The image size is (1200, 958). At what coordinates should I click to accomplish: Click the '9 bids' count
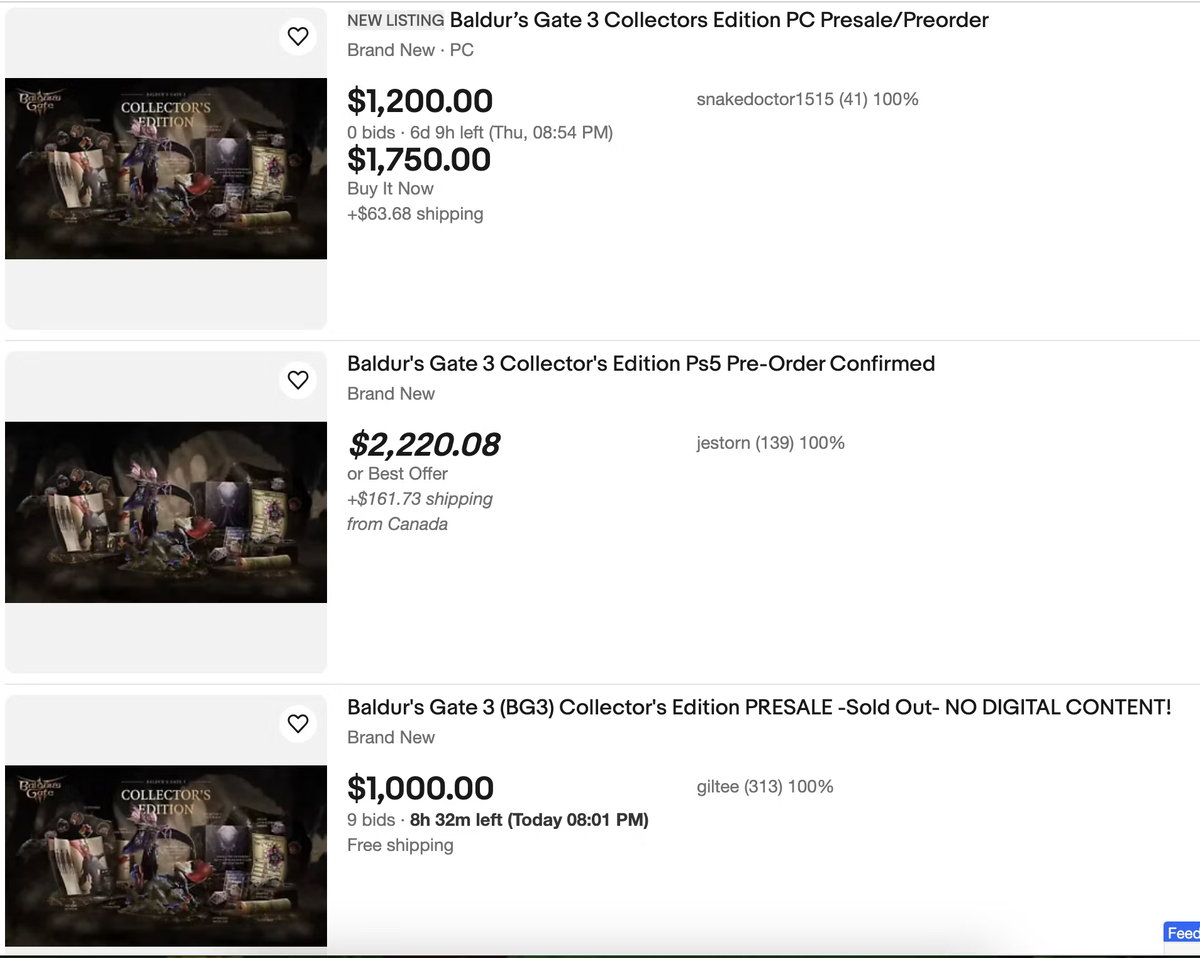[x=371, y=820]
